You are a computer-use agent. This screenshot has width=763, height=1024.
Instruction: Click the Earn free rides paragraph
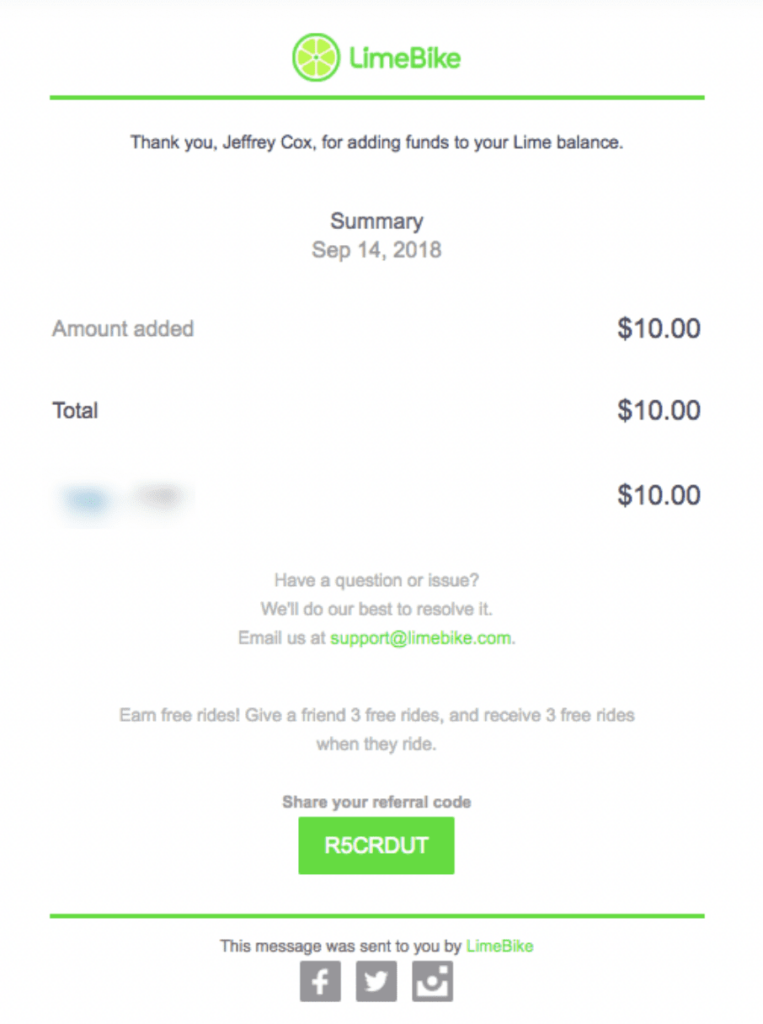377,729
